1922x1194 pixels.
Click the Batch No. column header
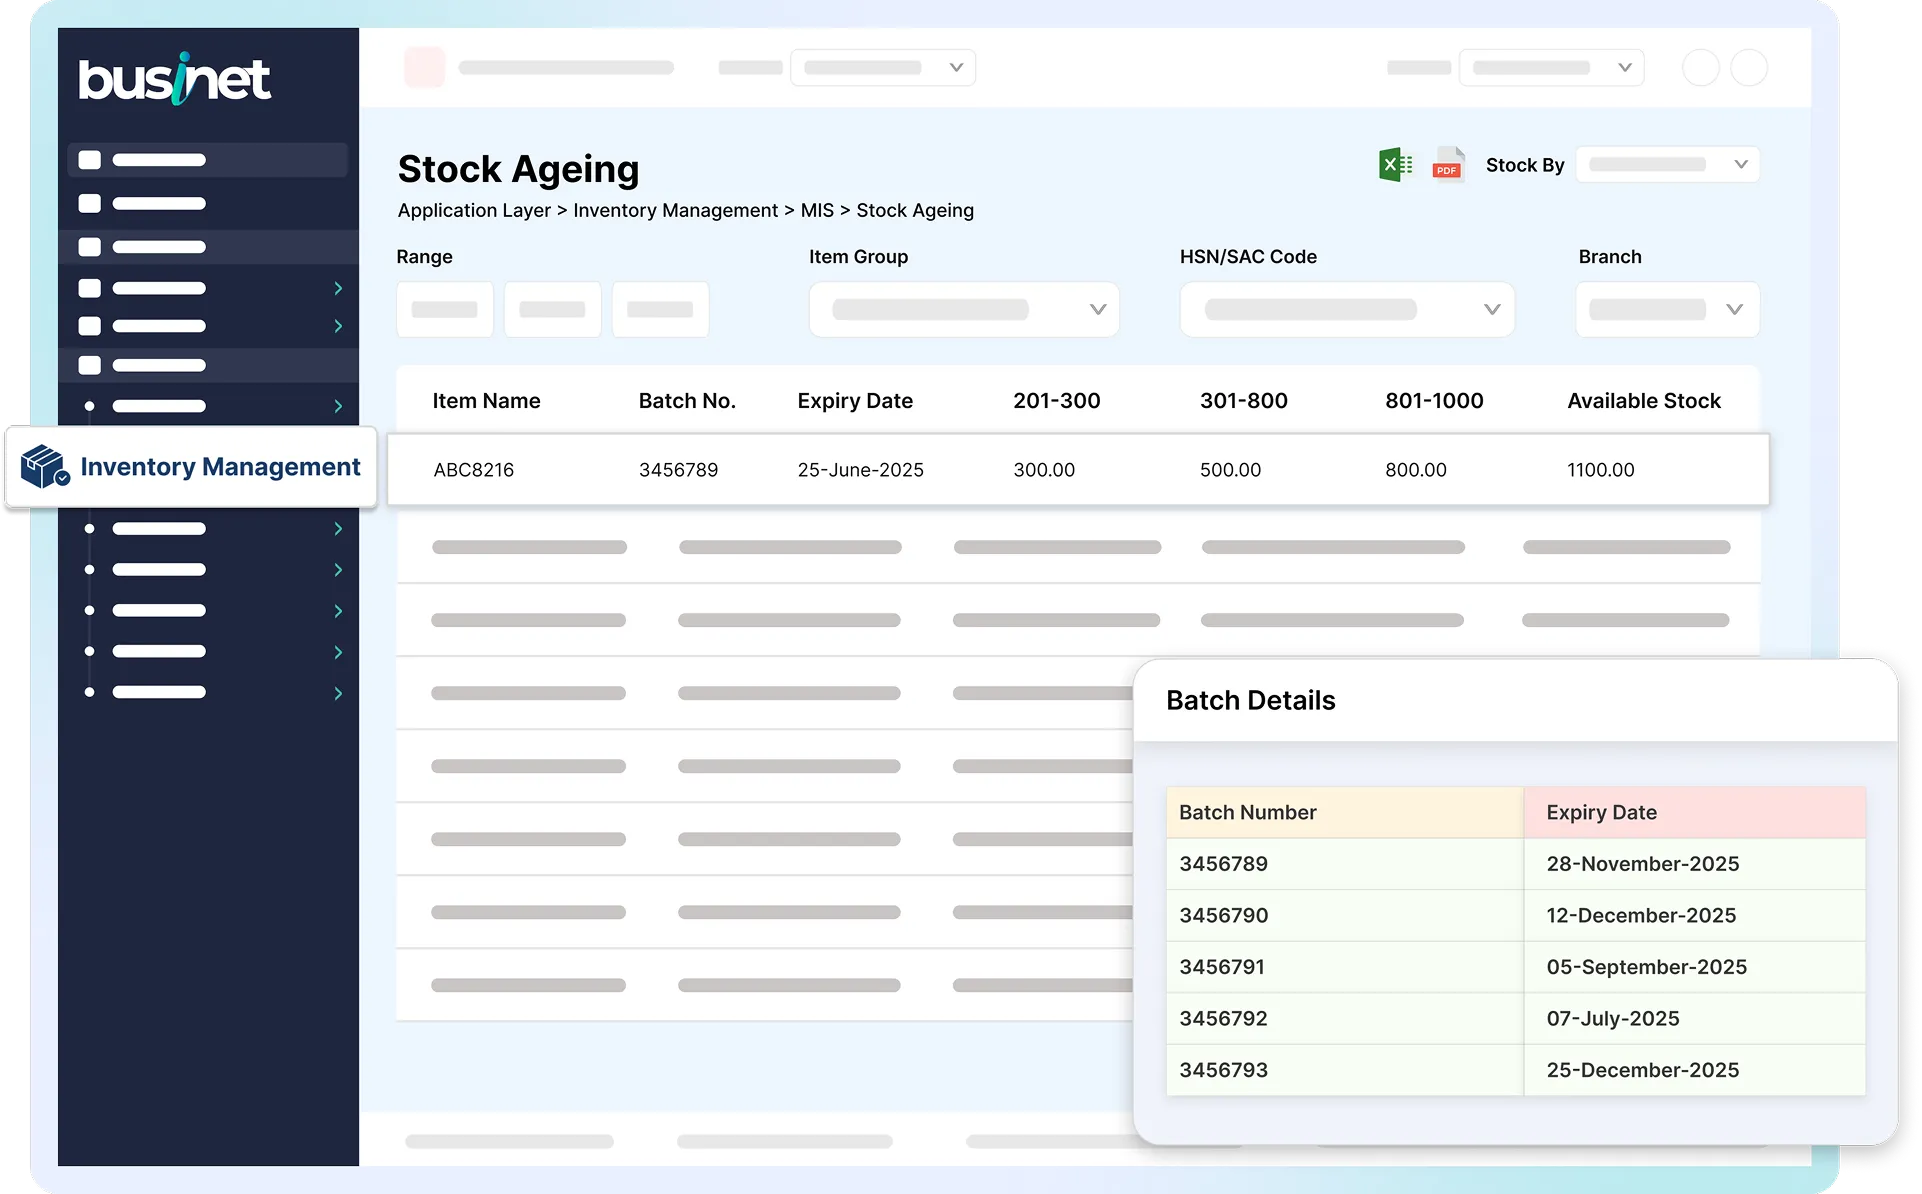pos(687,401)
